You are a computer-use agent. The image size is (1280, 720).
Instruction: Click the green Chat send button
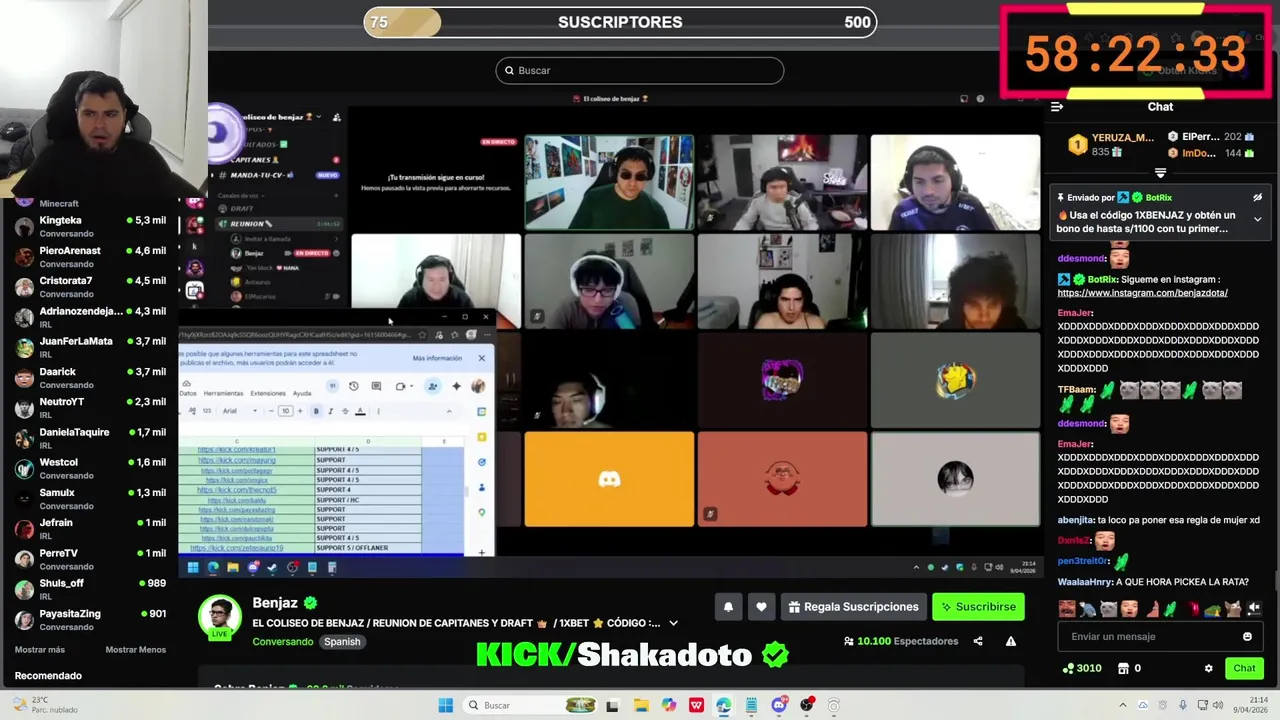[1244, 668]
